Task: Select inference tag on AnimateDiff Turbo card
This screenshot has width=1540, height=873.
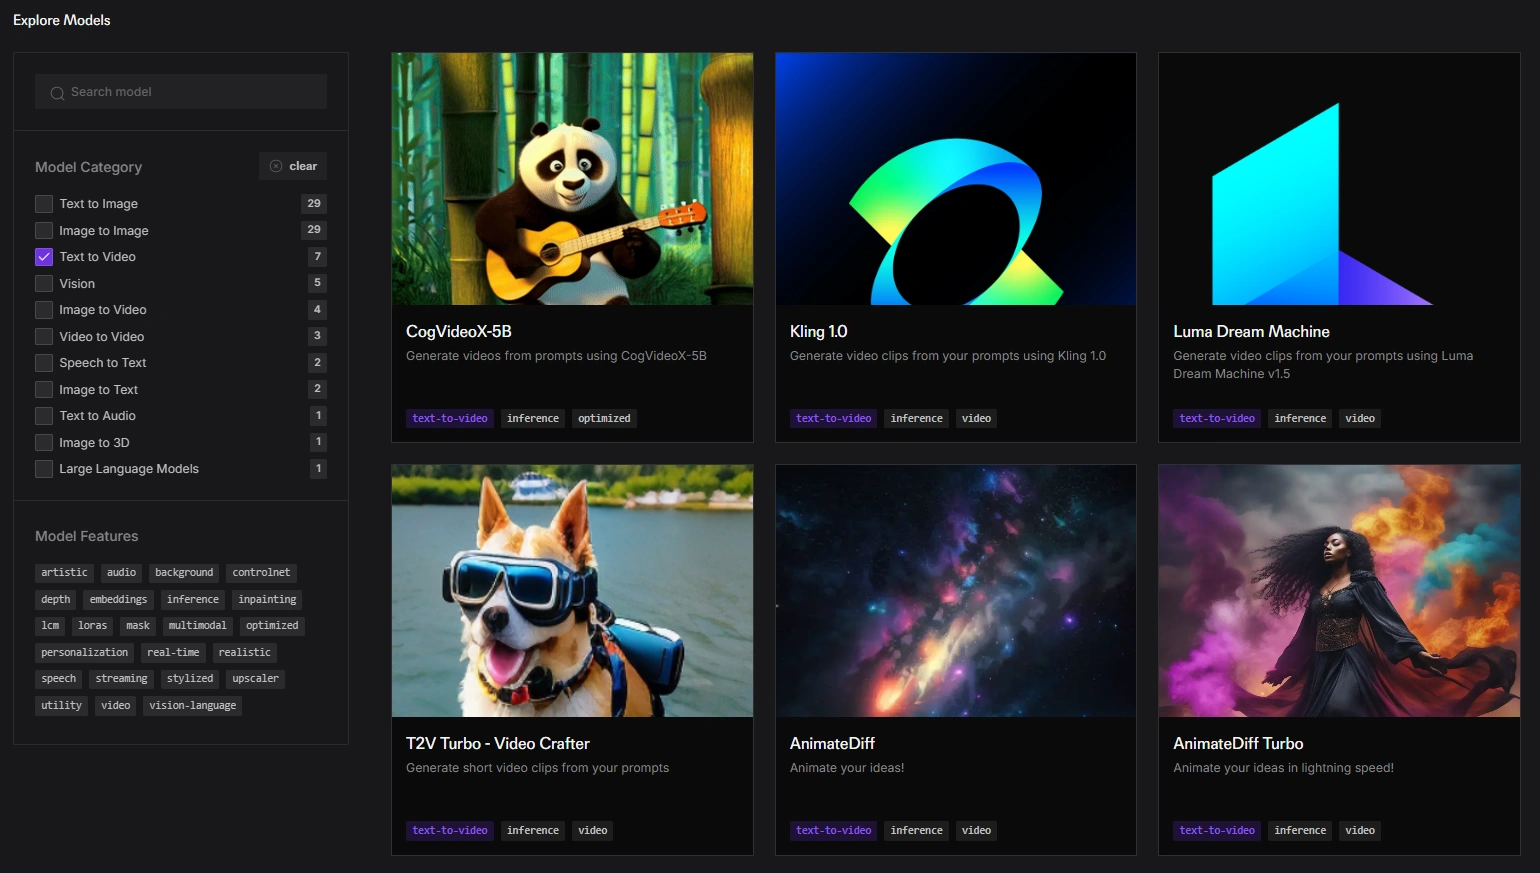Action: click(1300, 831)
